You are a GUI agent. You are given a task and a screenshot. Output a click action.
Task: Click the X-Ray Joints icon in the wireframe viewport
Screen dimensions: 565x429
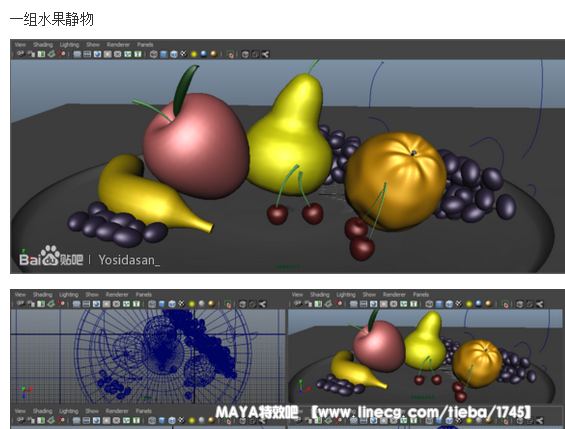click(x=262, y=304)
